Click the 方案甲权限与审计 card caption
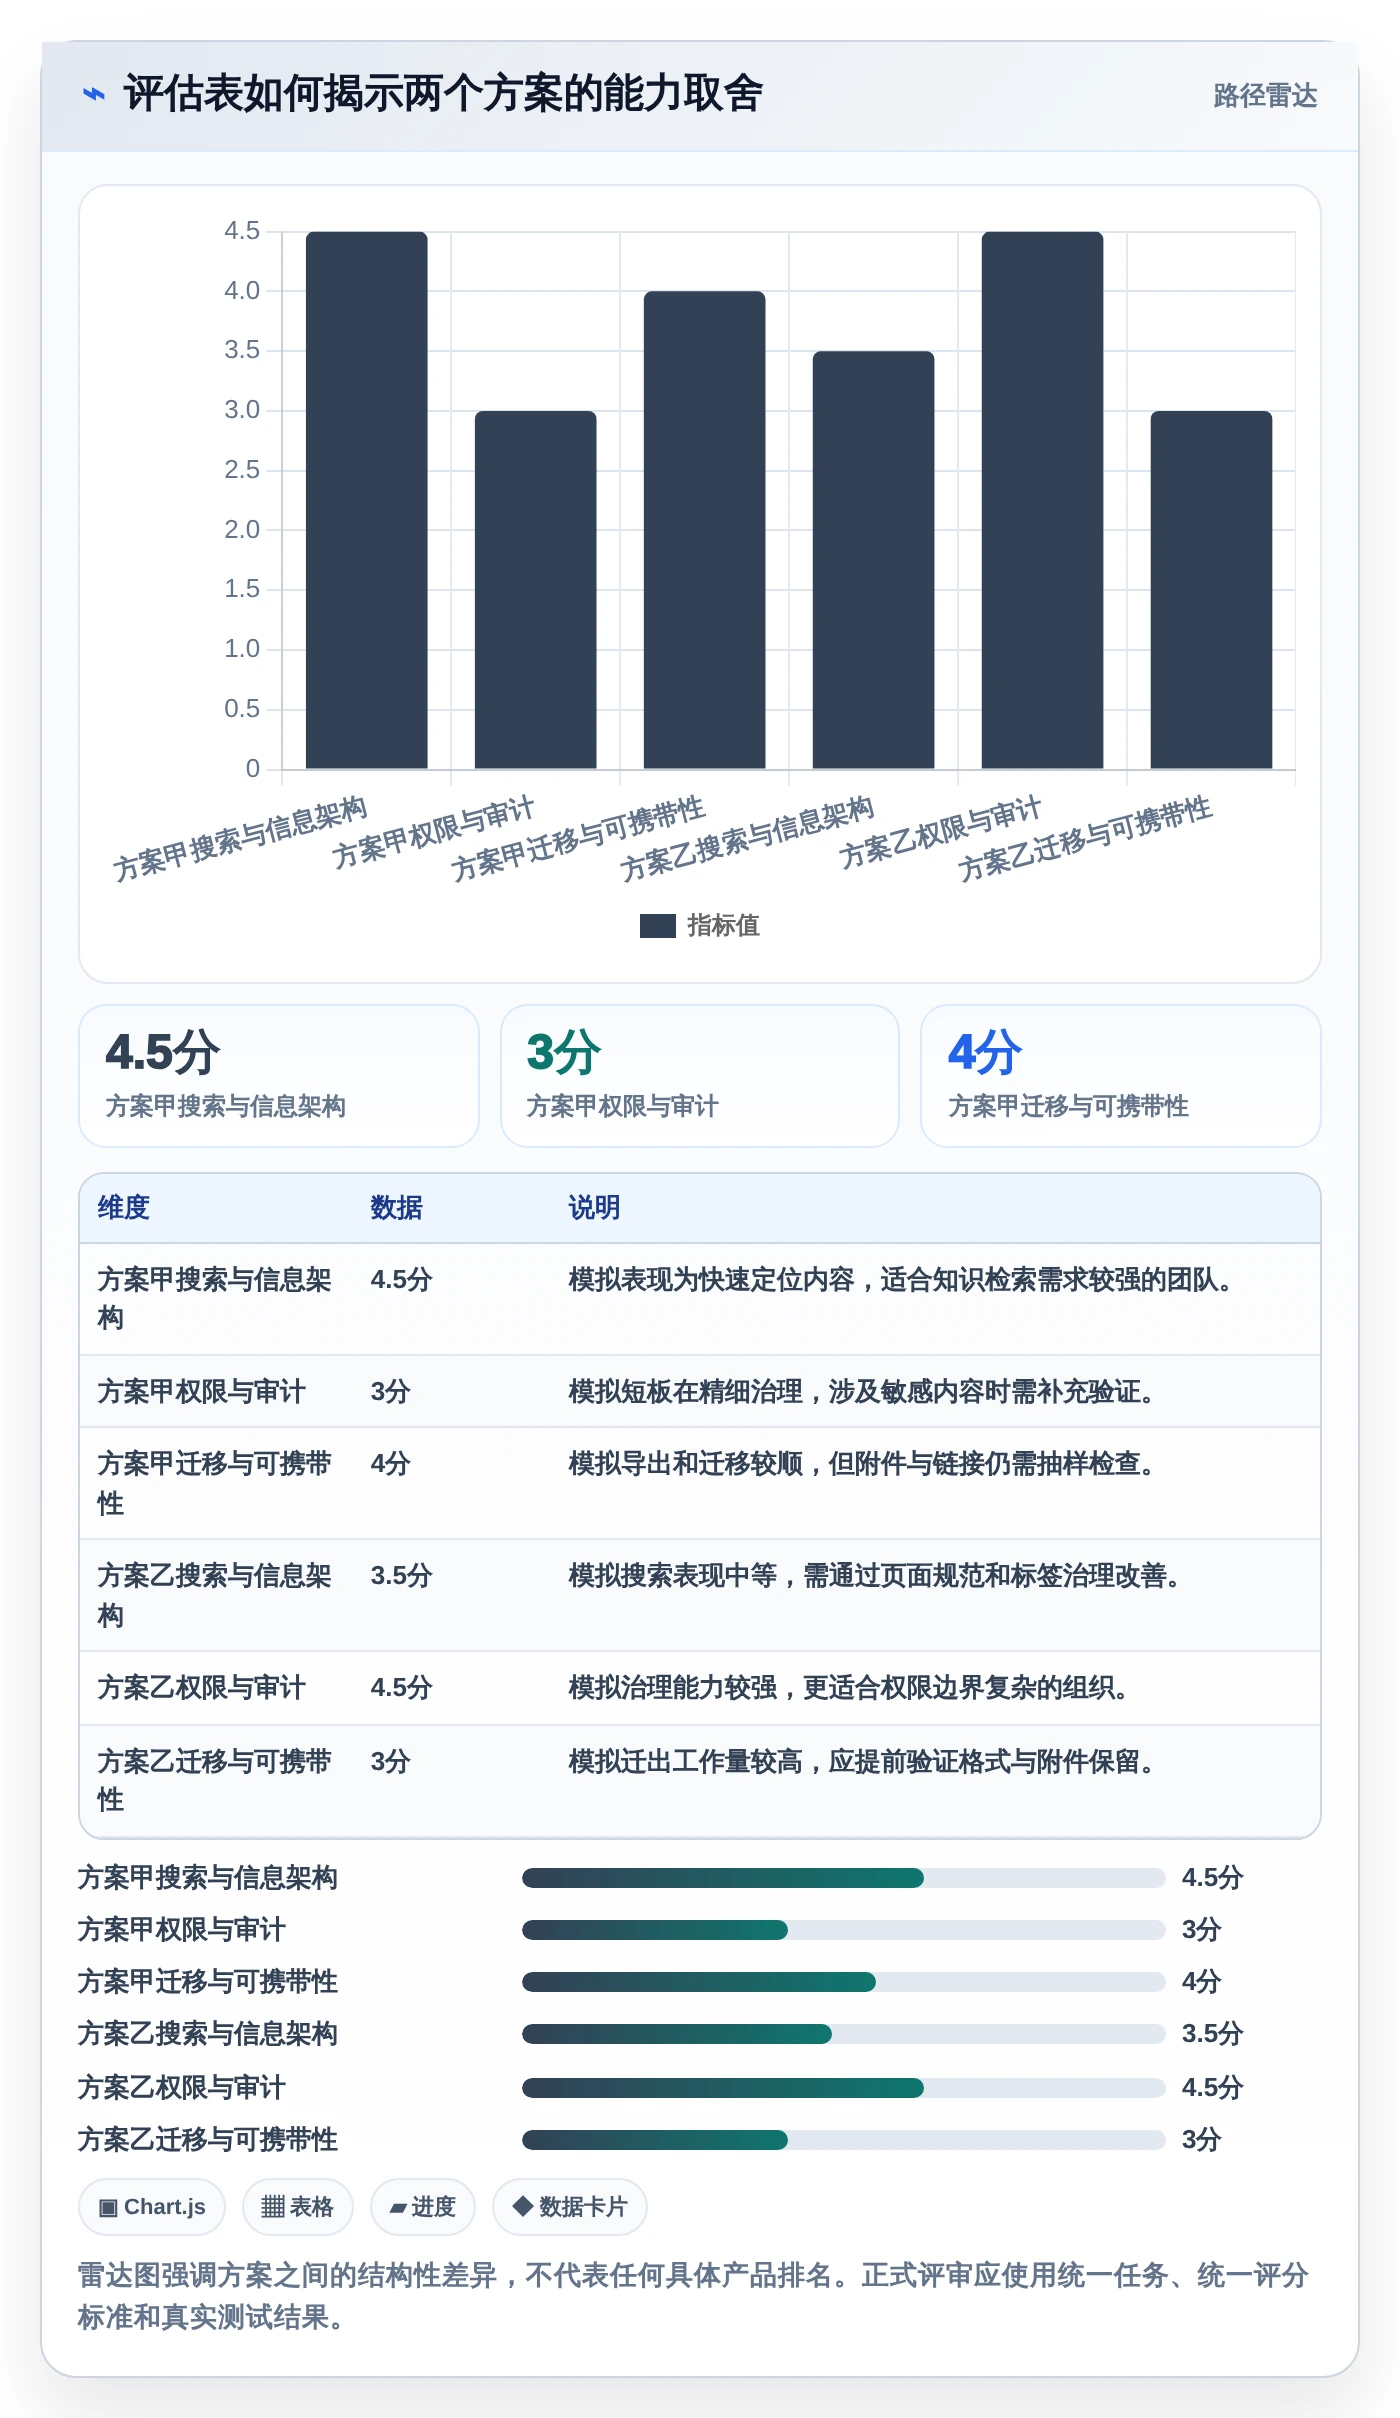Image resolution: width=1400 pixels, height=2418 pixels. 622,1106
